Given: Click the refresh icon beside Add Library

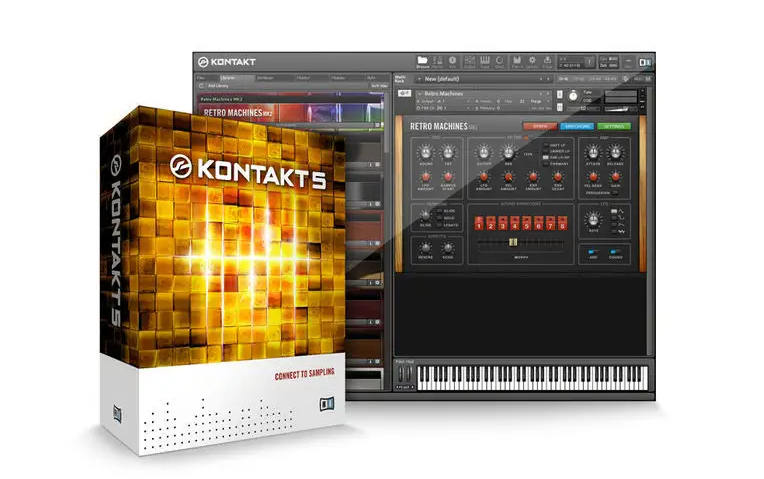Looking at the screenshot, I should [x=201, y=86].
